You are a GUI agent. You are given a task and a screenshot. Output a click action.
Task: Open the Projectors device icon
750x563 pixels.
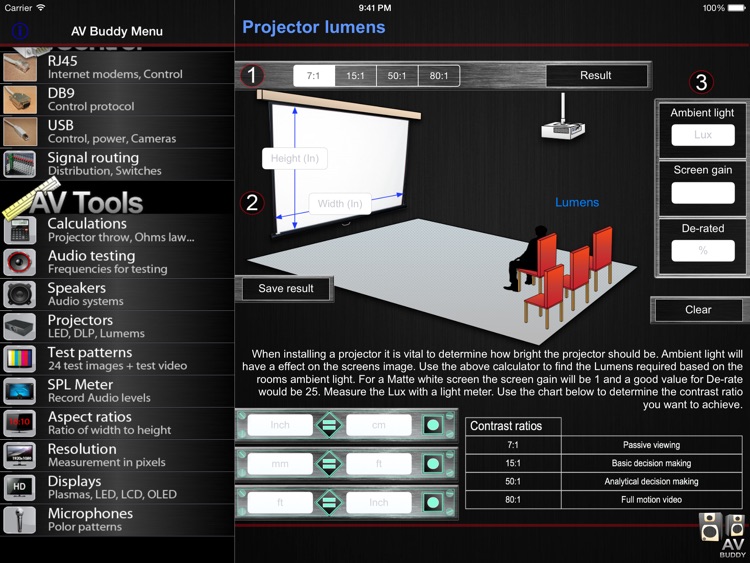[x=20, y=326]
